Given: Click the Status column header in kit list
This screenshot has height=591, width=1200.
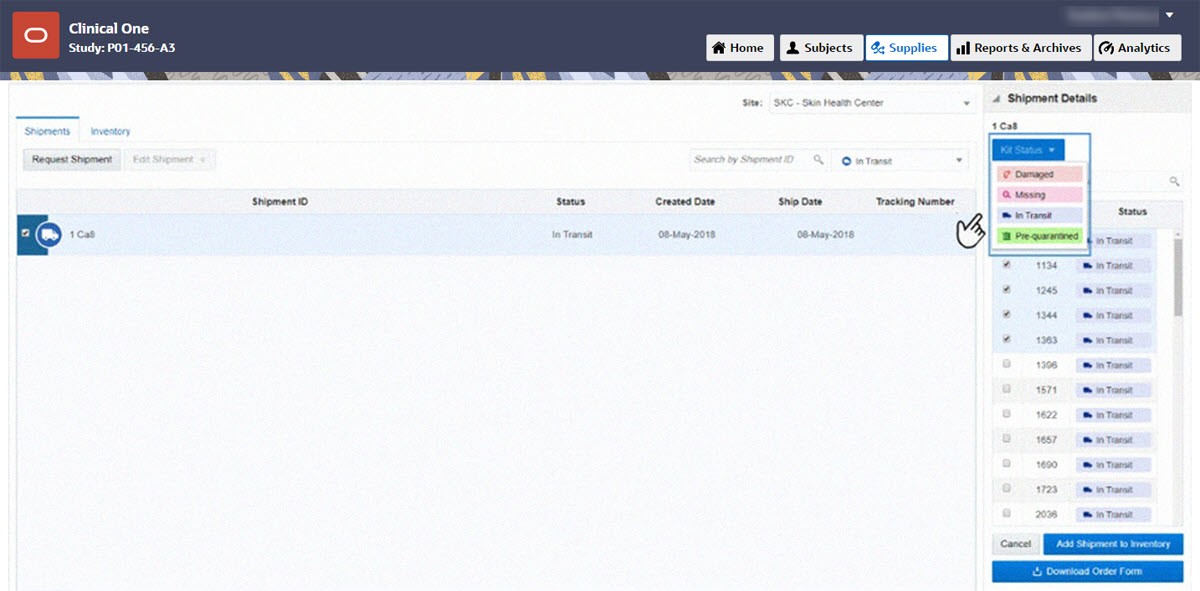Looking at the screenshot, I should click(x=1132, y=212).
